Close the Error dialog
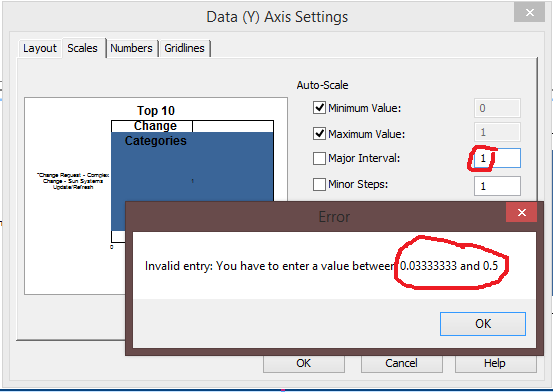This screenshot has width=553, height=392. pos(522,212)
